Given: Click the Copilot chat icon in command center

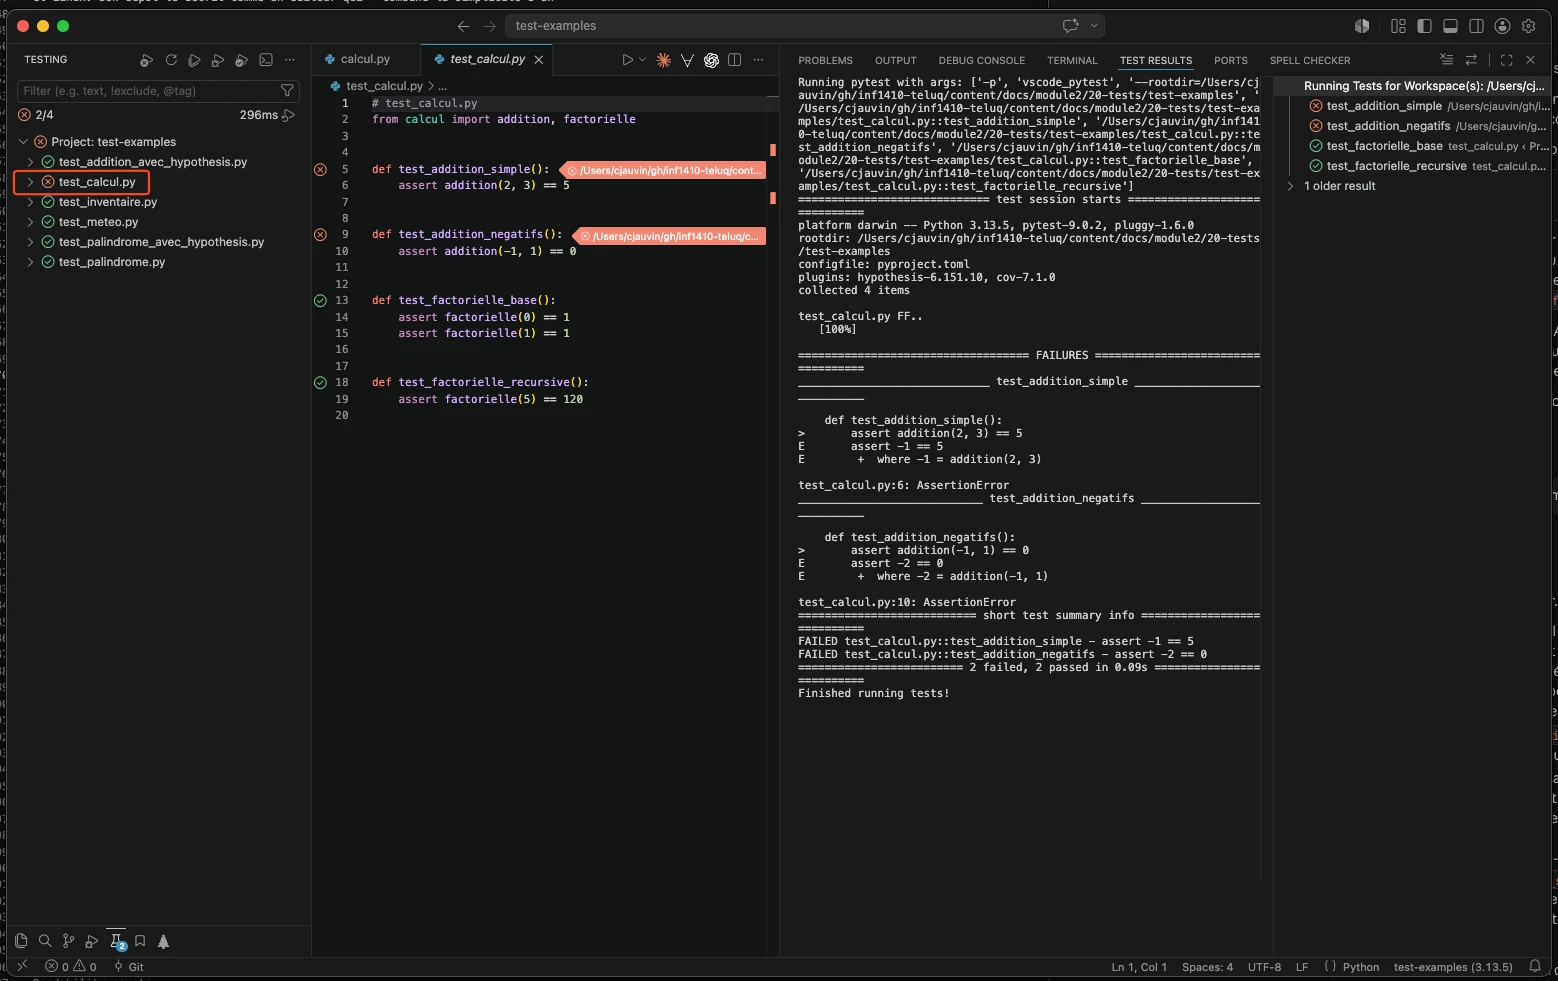Looking at the screenshot, I should pyautogui.click(x=1071, y=26).
